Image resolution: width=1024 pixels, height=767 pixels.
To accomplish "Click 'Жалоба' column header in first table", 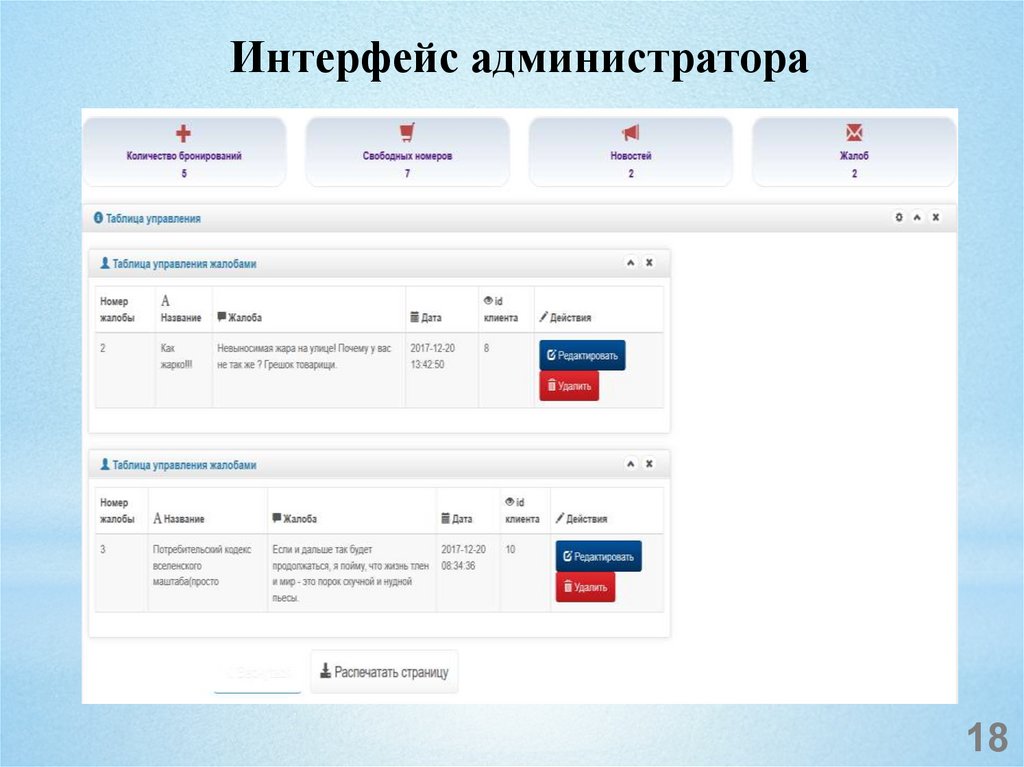I will coord(239,318).
